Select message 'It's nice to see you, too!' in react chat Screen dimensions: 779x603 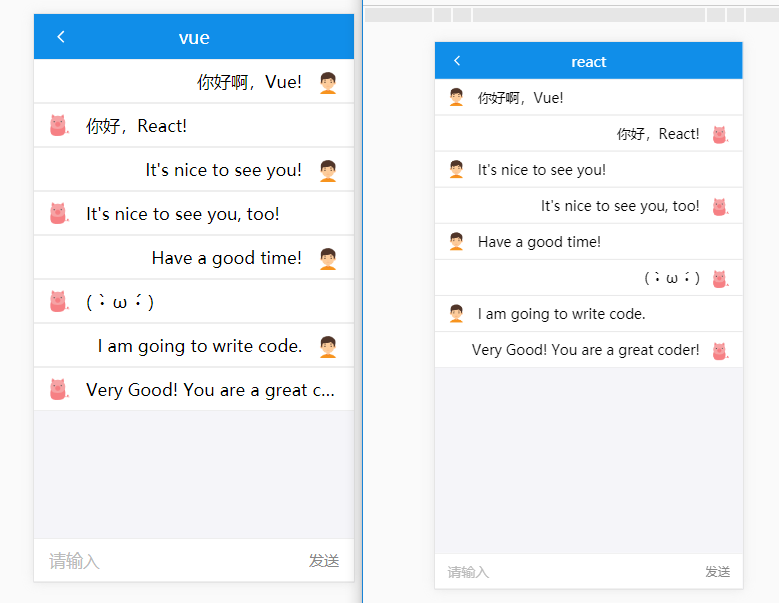click(620, 206)
